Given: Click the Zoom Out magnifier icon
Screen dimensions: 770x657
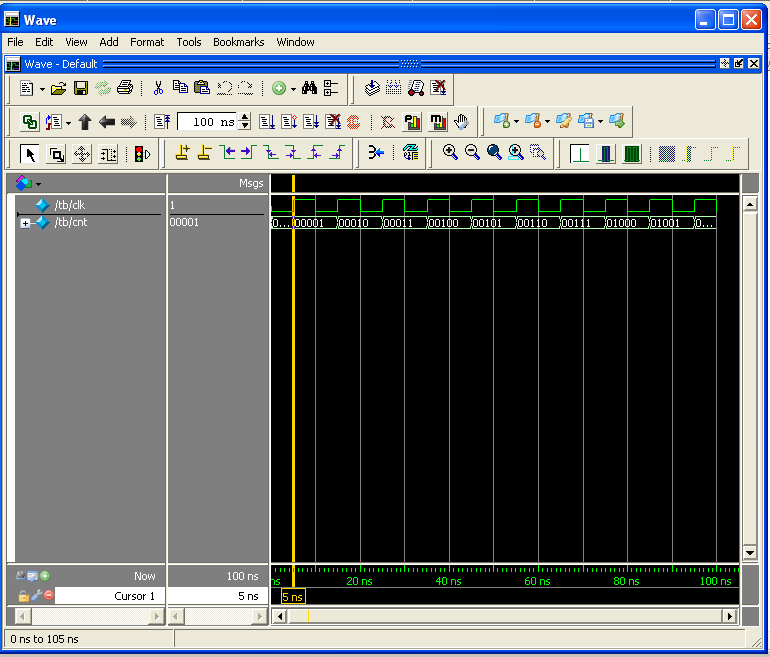Looking at the screenshot, I should click(472, 153).
